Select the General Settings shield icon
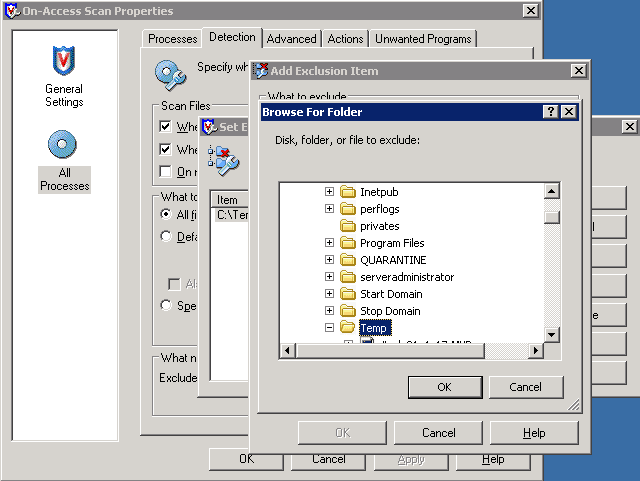Viewport: 640px width, 481px height. coord(64,60)
